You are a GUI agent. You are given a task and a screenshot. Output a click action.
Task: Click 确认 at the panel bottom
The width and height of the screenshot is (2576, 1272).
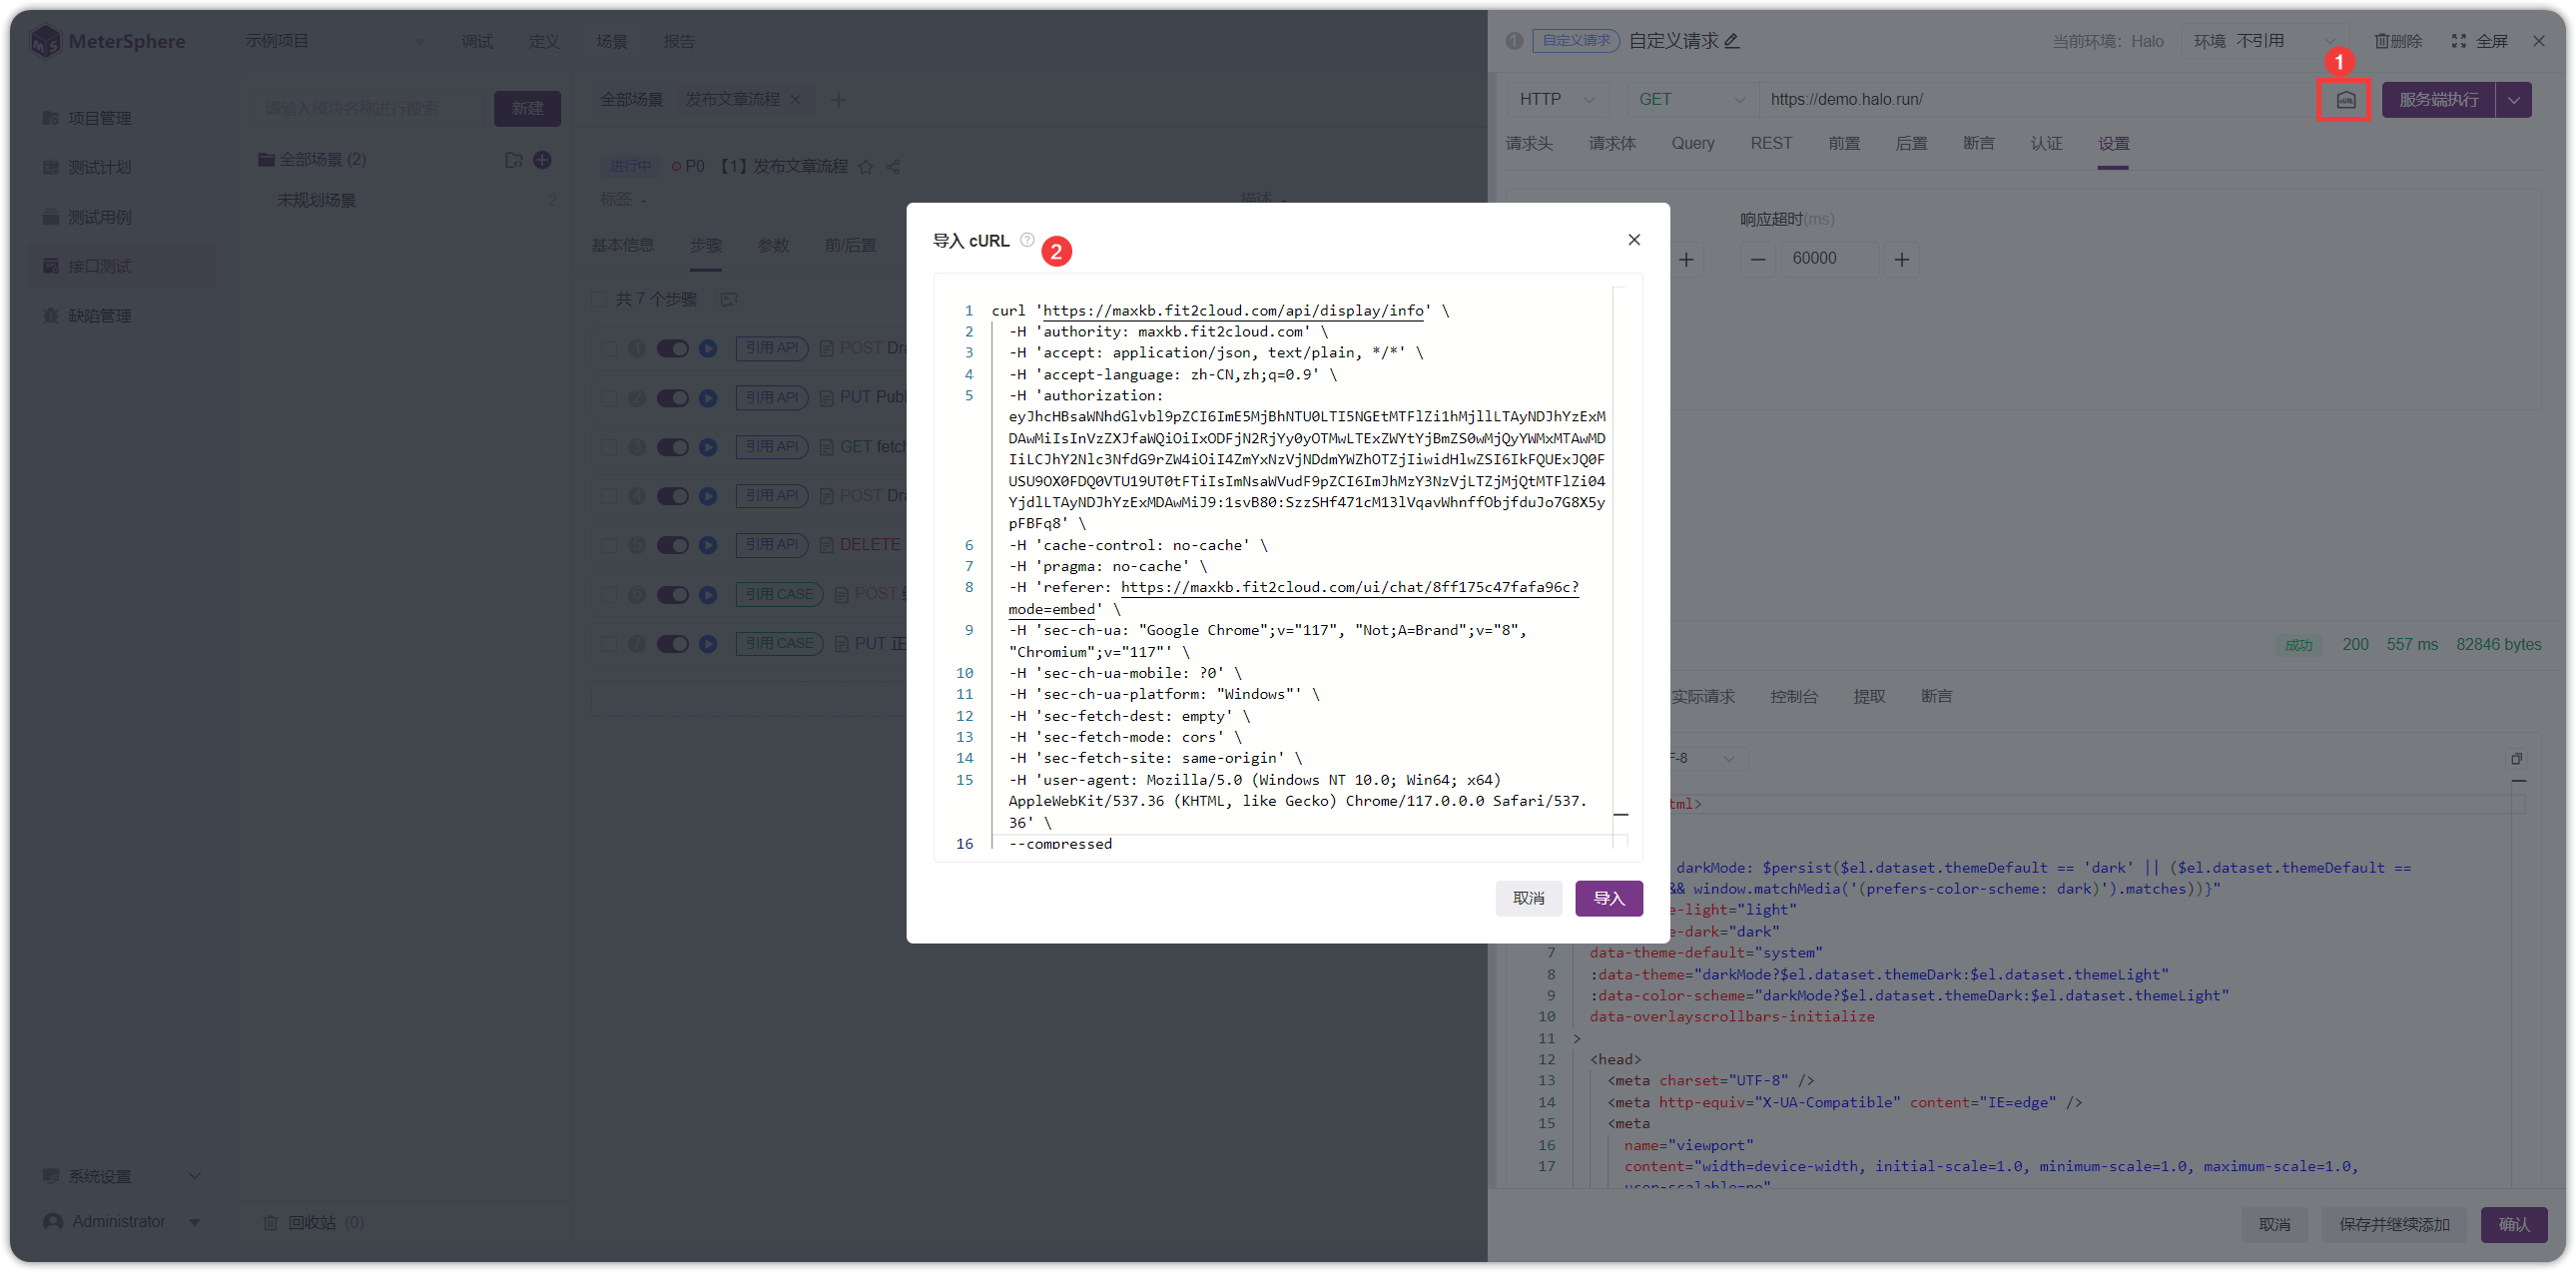click(2513, 1224)
